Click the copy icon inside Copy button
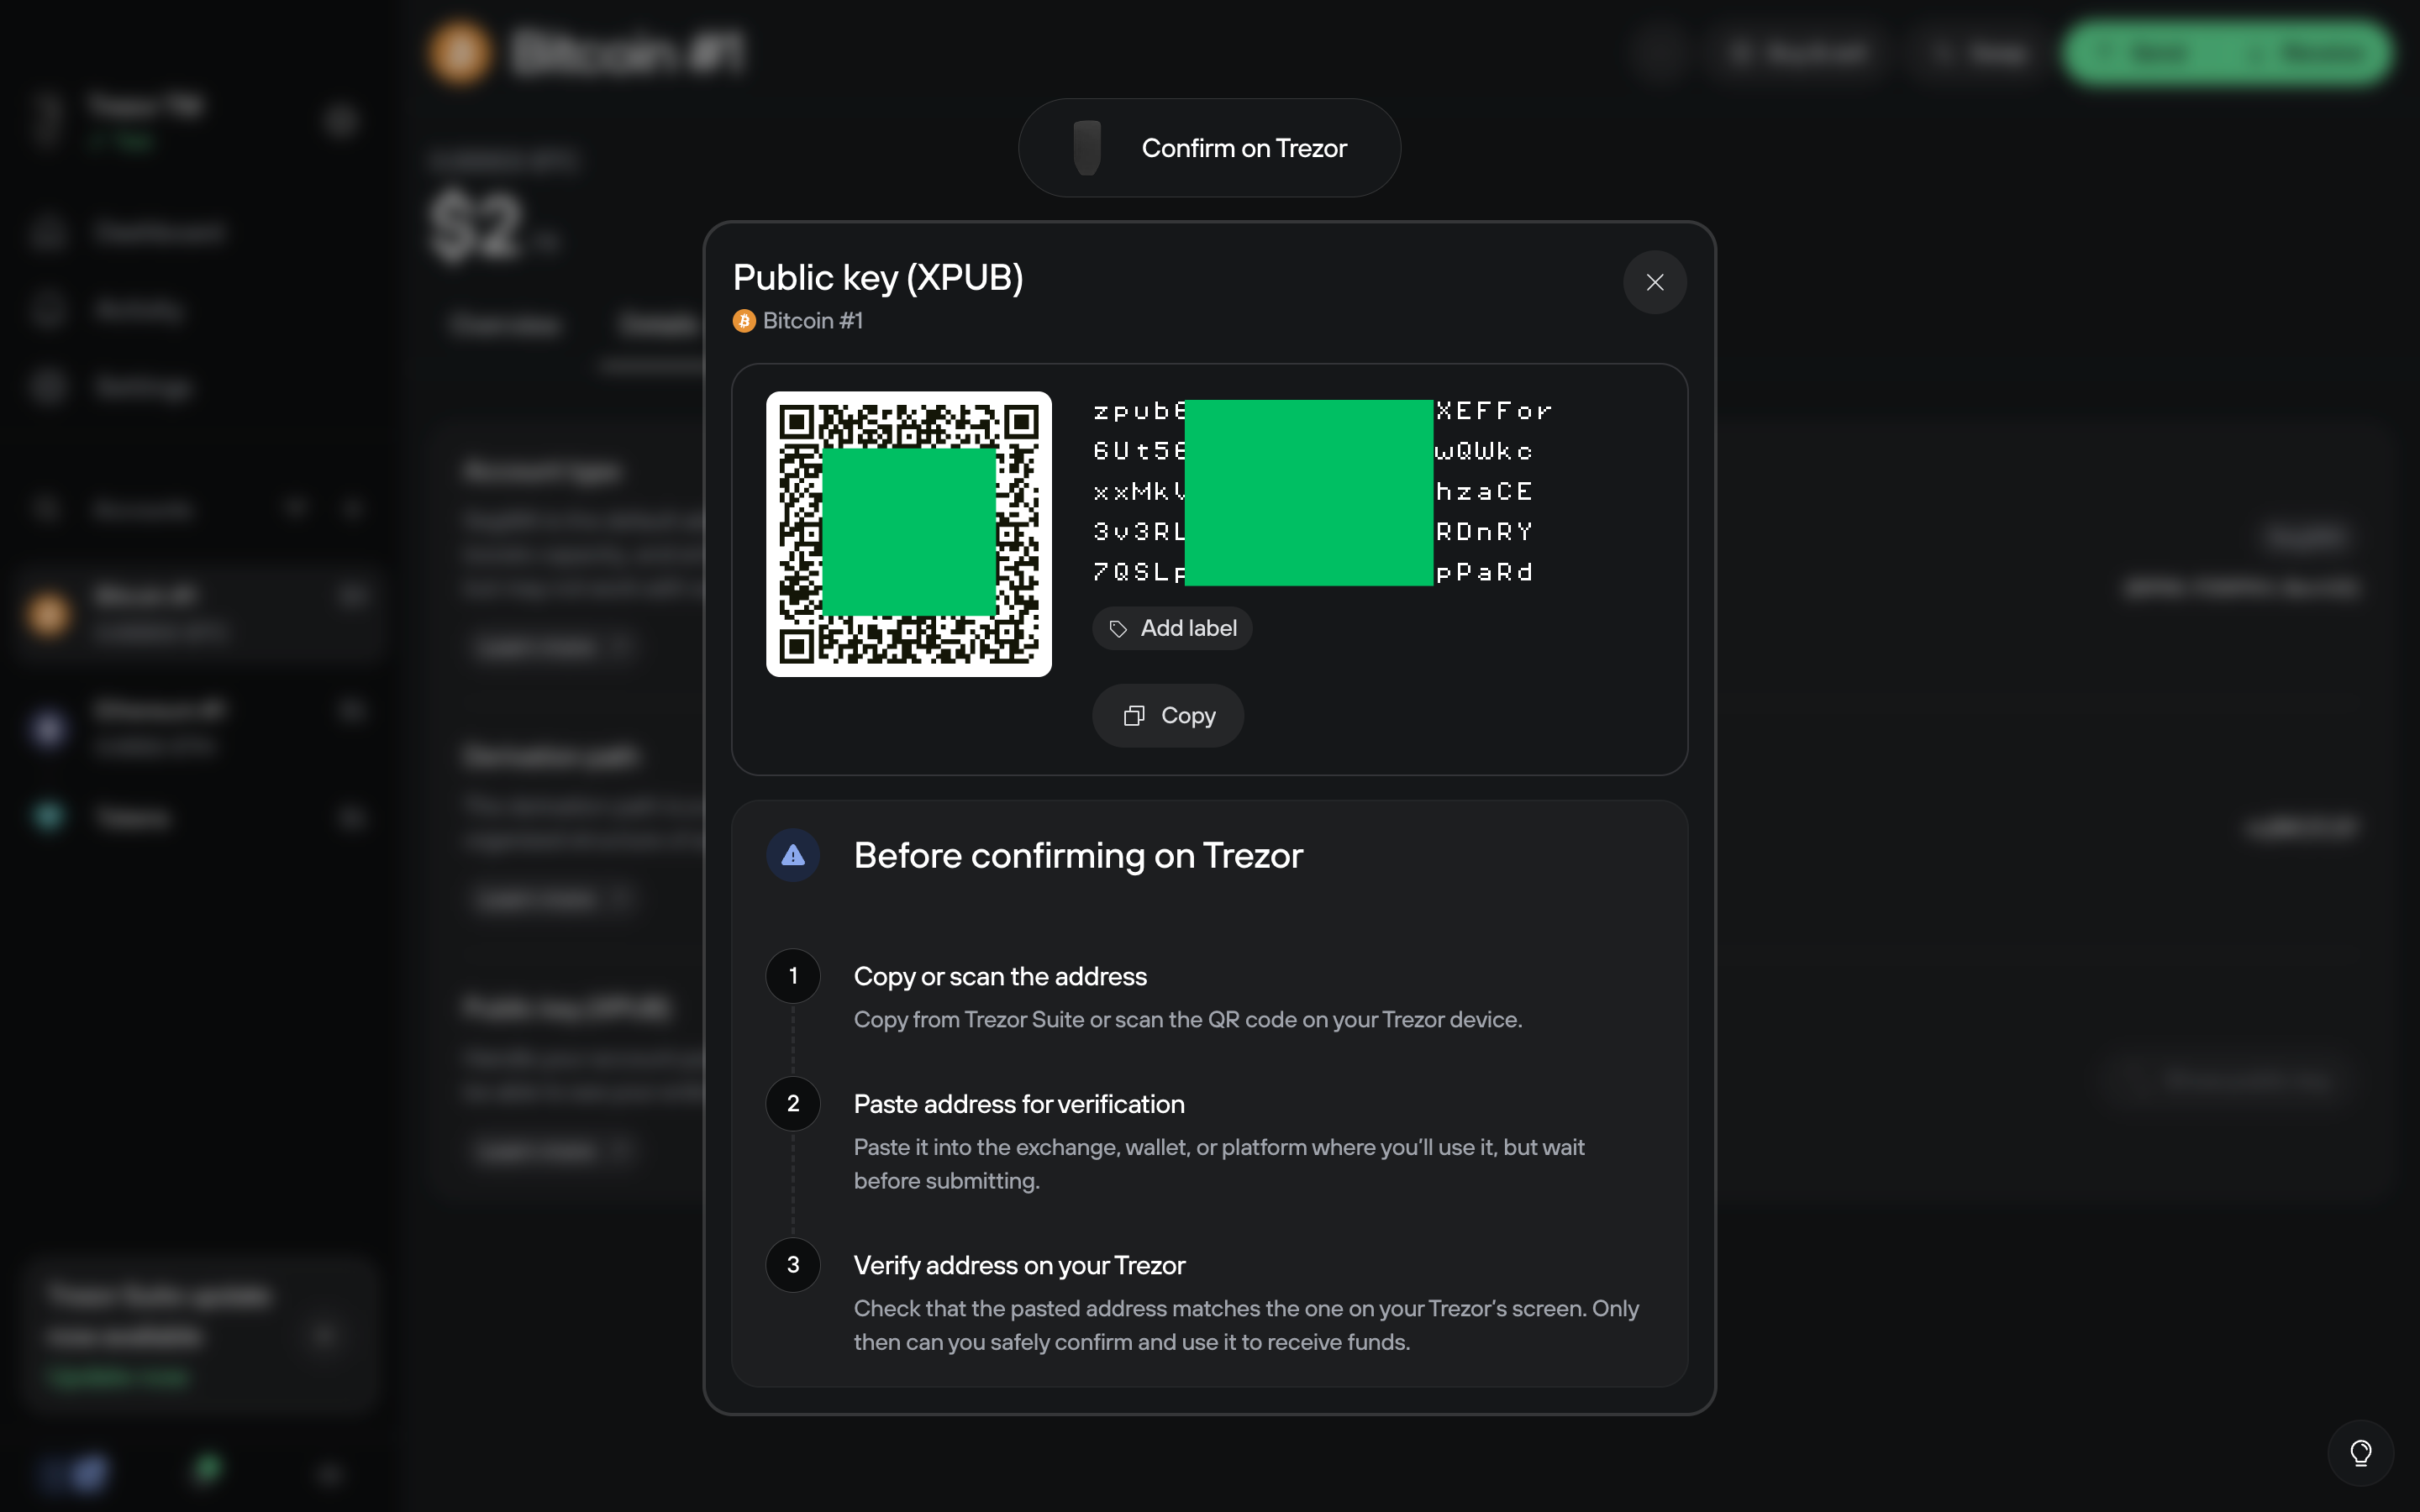 [1133, 716]
